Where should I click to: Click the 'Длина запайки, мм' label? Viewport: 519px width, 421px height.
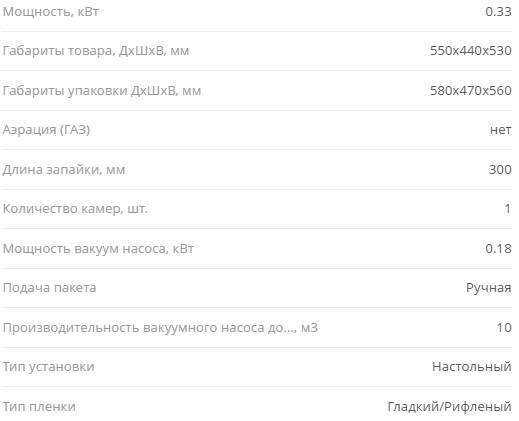[x=64, y=170]
